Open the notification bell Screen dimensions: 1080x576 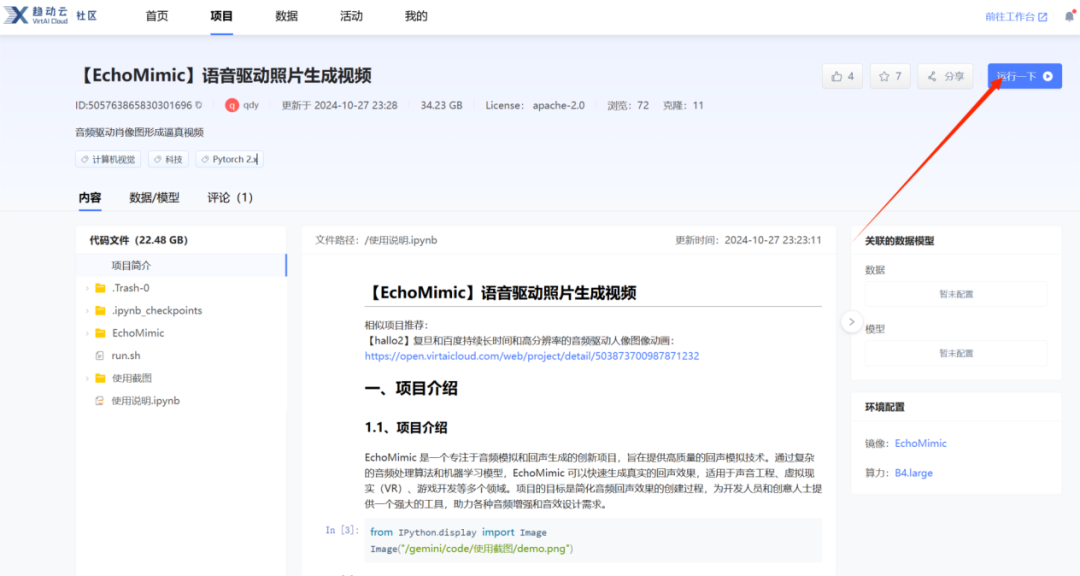coord(1069,17)
